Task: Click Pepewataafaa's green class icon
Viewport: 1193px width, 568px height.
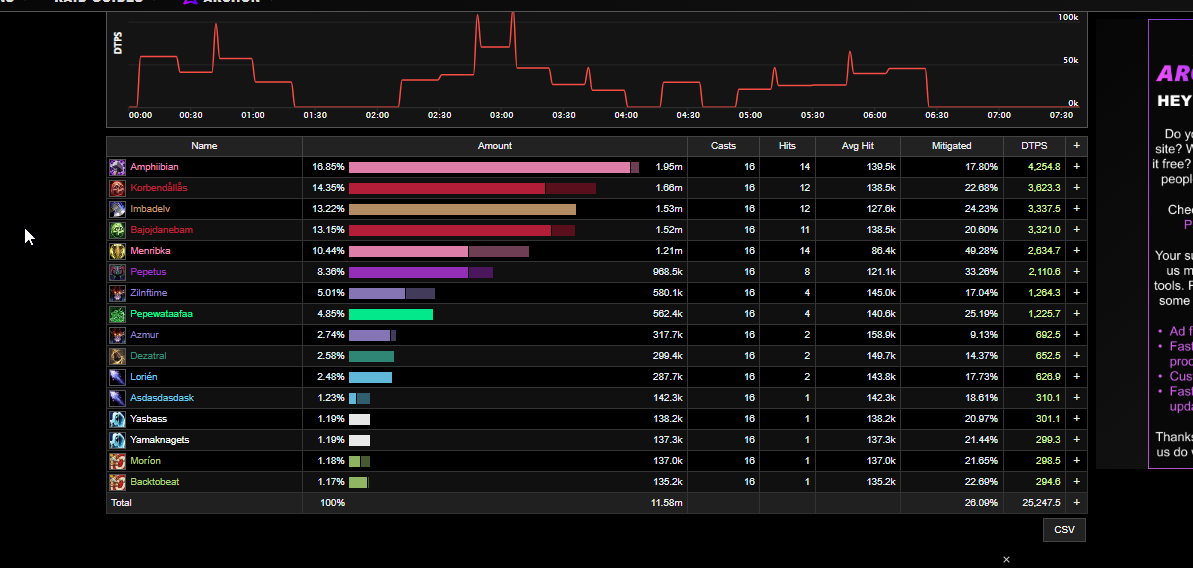Action: tap(116, 314)
